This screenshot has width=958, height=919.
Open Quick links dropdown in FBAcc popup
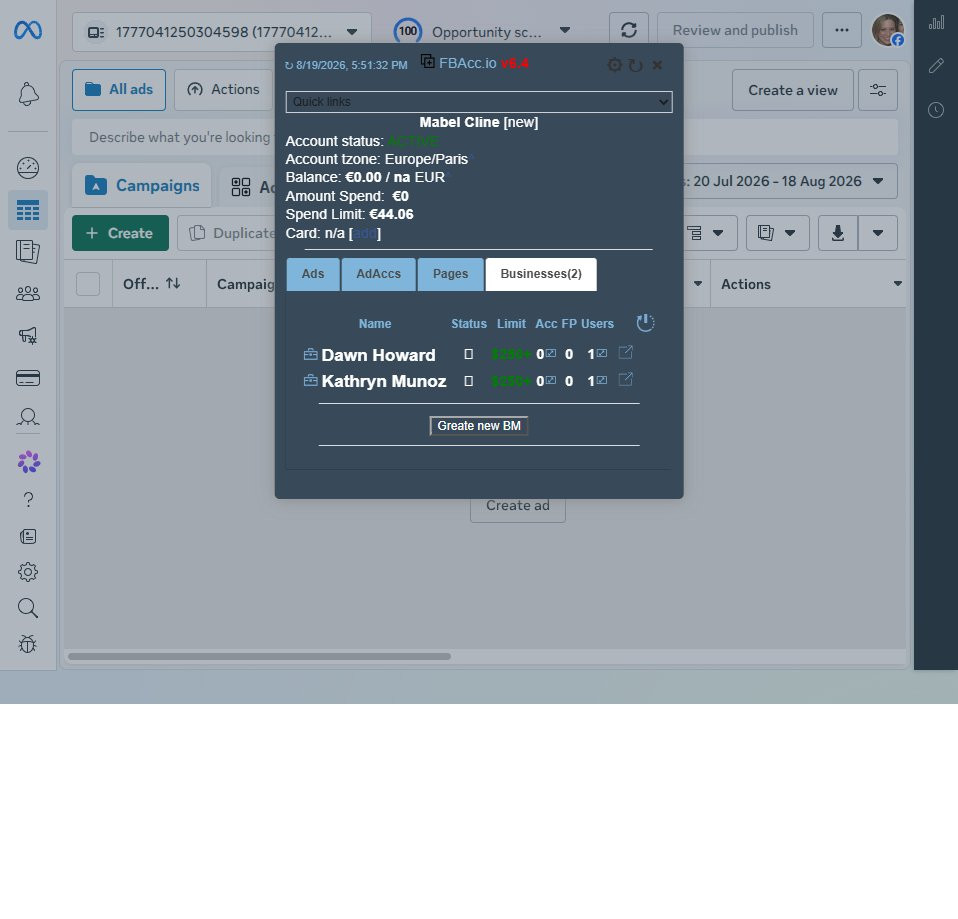coord(479,102)
